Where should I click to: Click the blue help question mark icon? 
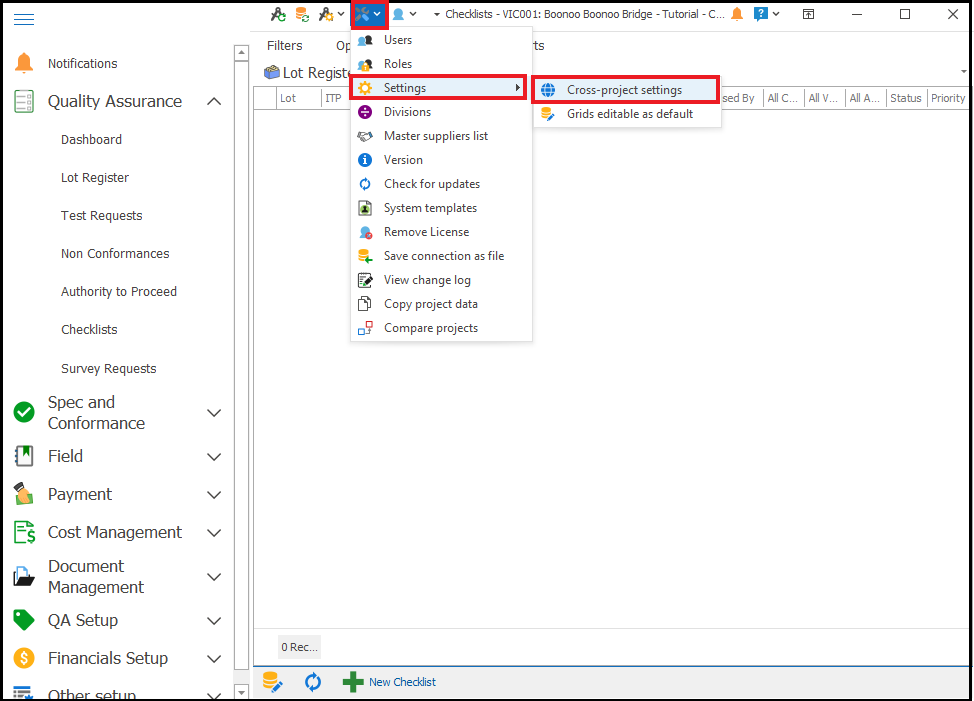click(762, 14)
